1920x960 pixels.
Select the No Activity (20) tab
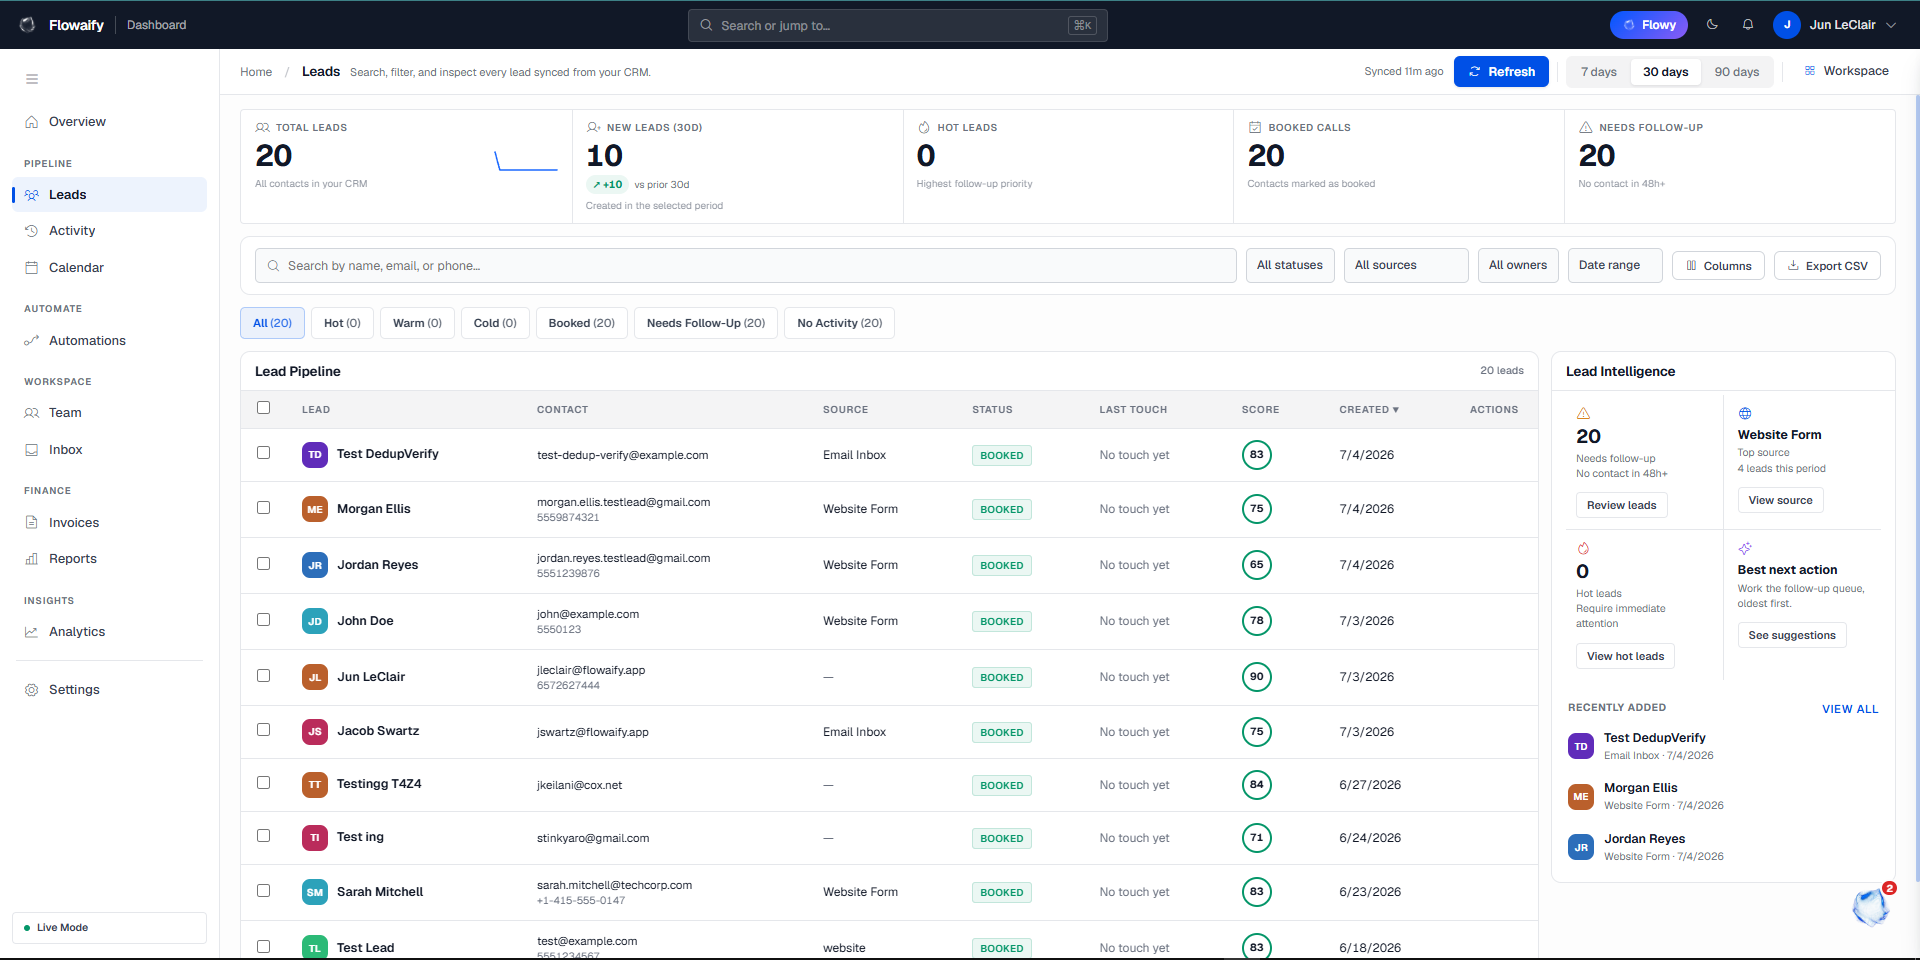(x=840, y=324)
